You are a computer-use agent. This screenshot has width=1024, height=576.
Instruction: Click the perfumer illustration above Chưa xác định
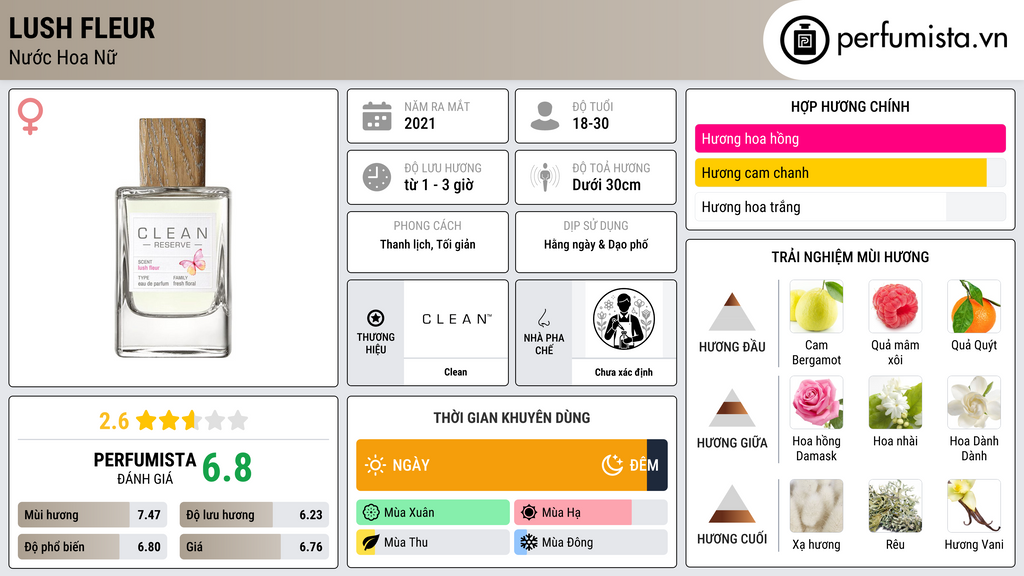pos(624,319)
